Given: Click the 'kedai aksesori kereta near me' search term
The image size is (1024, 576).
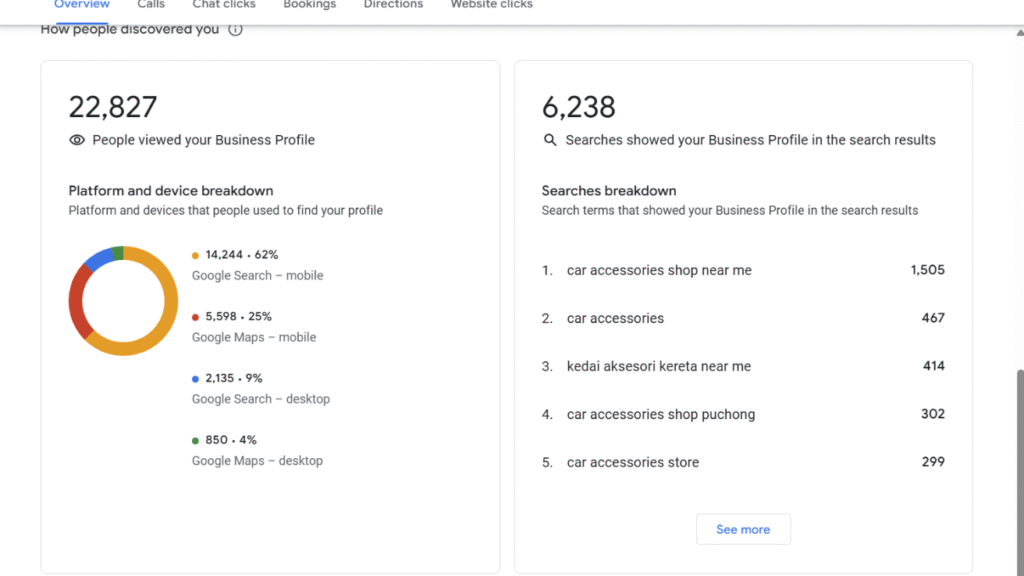Looking at the screenshot, I should (x=658, y=366).
